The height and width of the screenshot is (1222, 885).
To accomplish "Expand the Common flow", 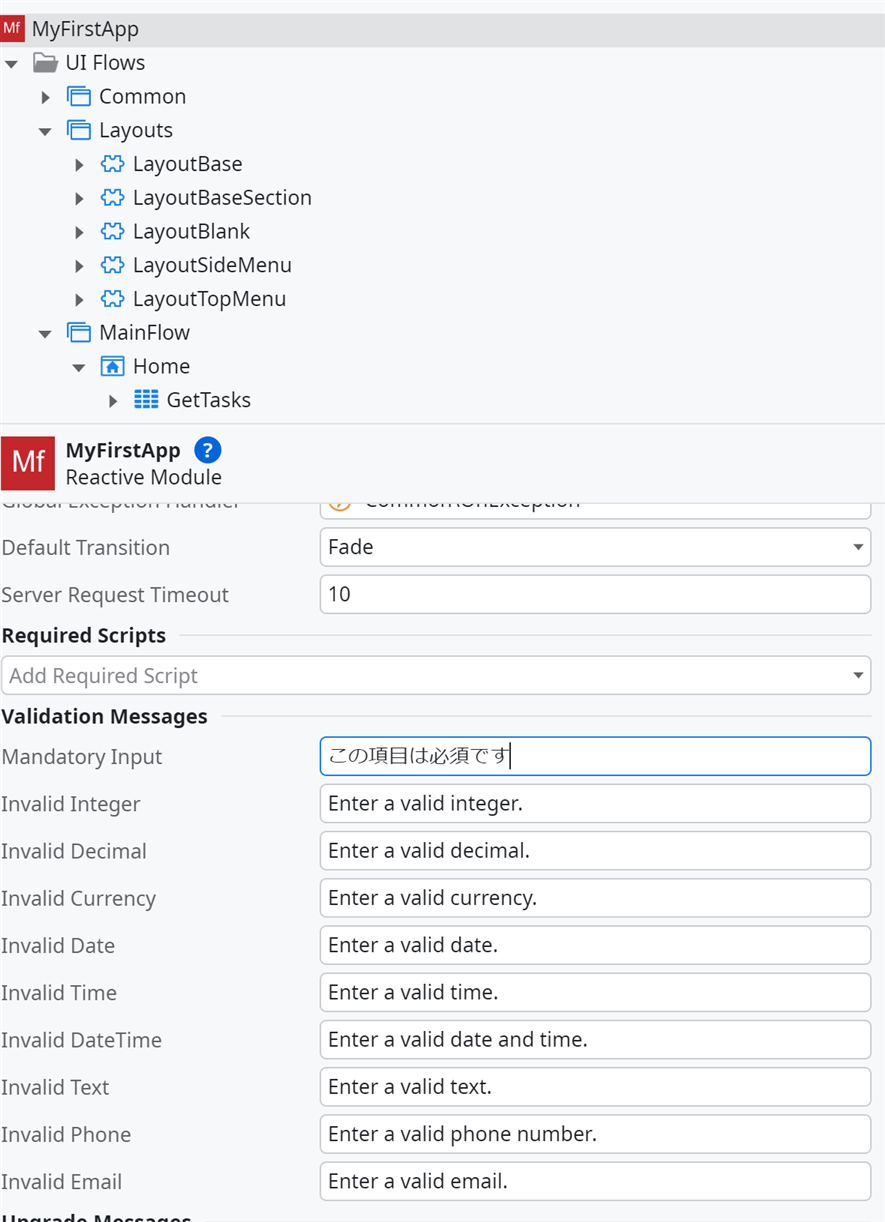I will point(45,97).
